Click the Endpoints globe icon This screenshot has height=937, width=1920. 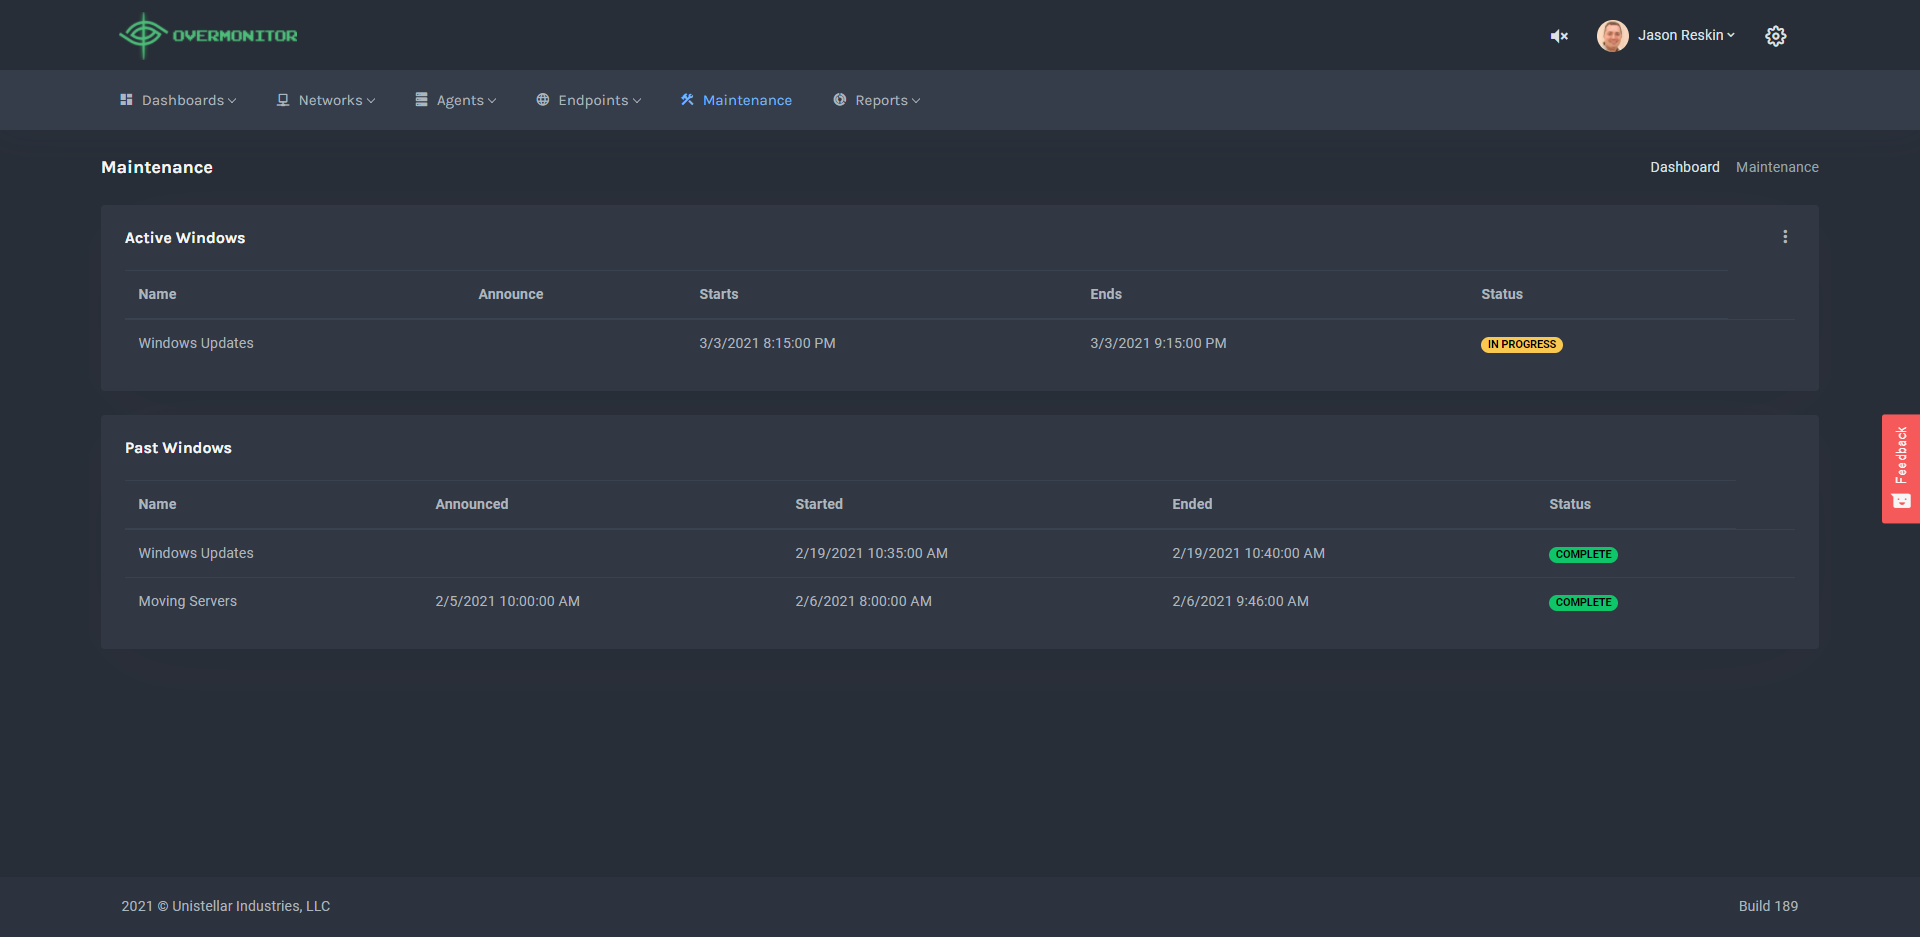[543, 100]
